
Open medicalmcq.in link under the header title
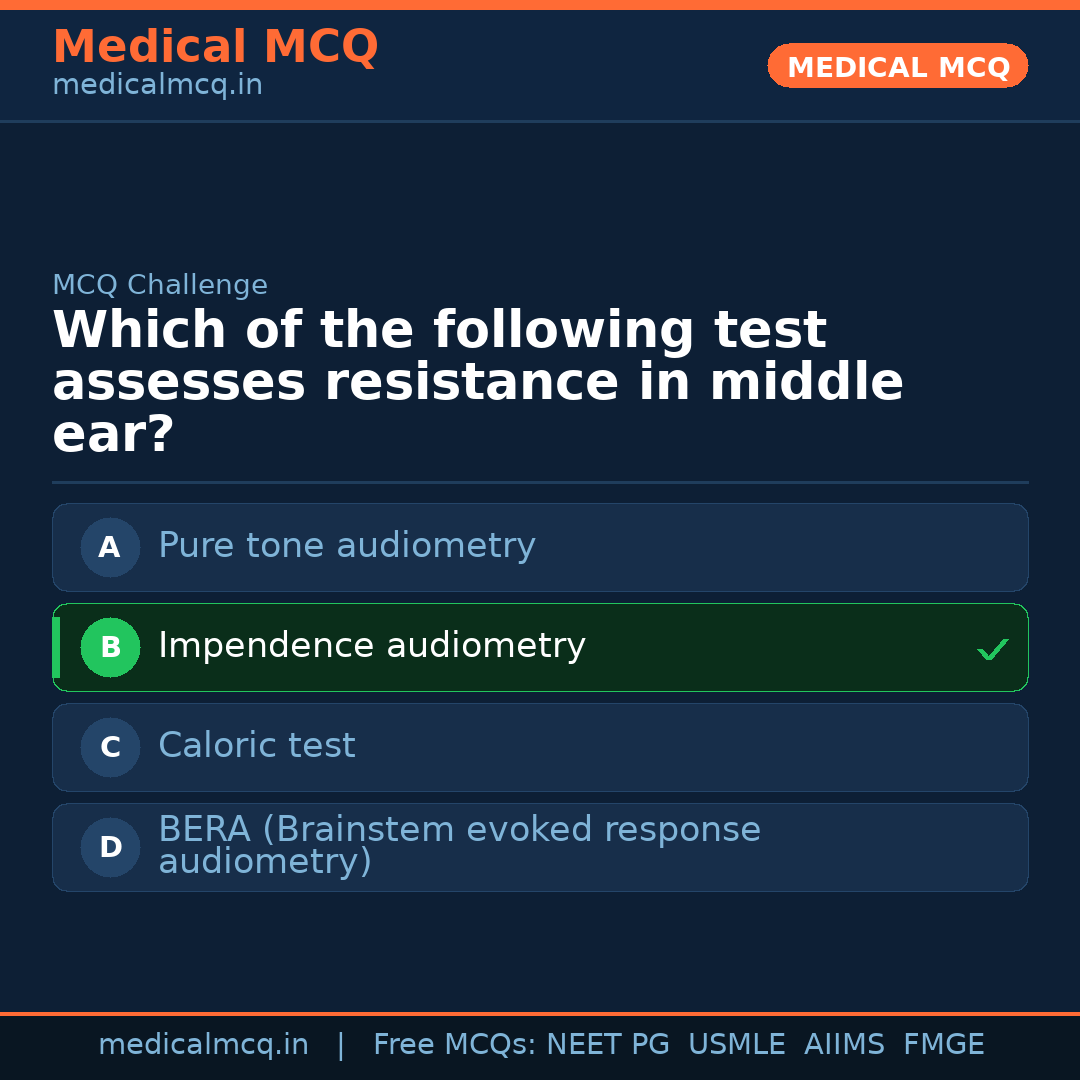[x=157, y=86]
